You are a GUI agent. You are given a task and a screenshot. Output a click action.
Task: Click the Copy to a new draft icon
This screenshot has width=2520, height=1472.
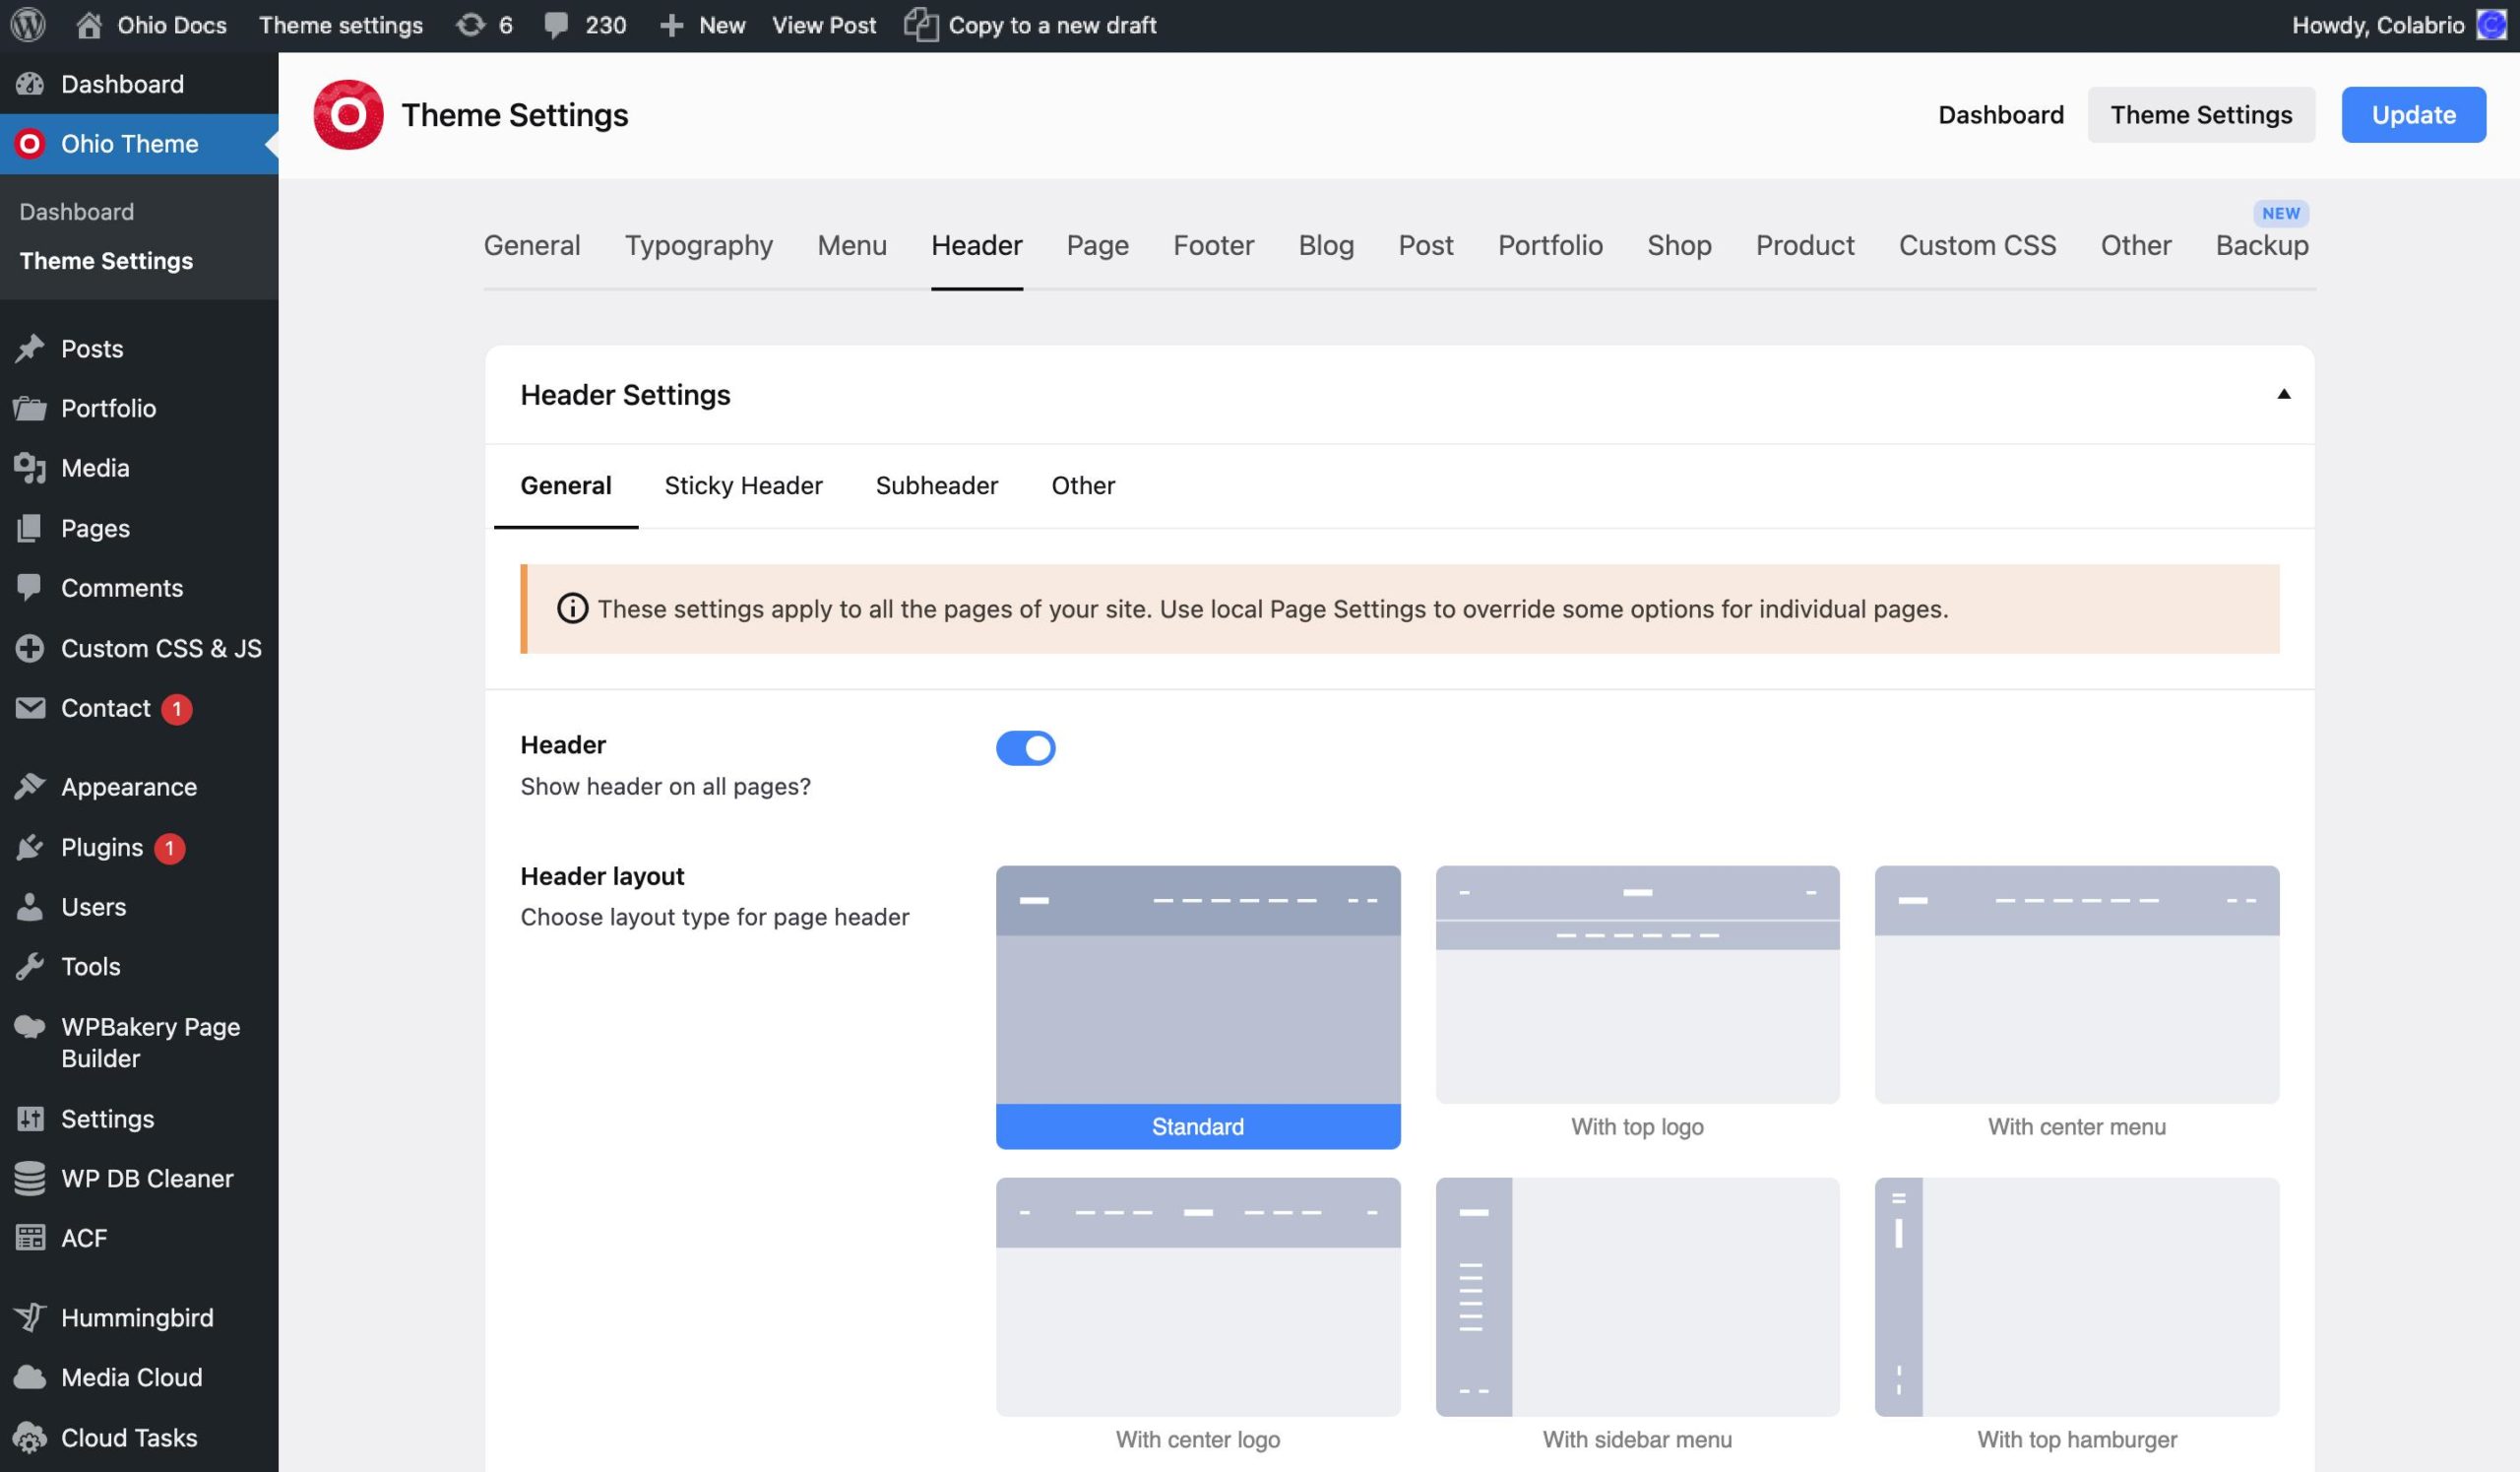click(x=921, y=25)
